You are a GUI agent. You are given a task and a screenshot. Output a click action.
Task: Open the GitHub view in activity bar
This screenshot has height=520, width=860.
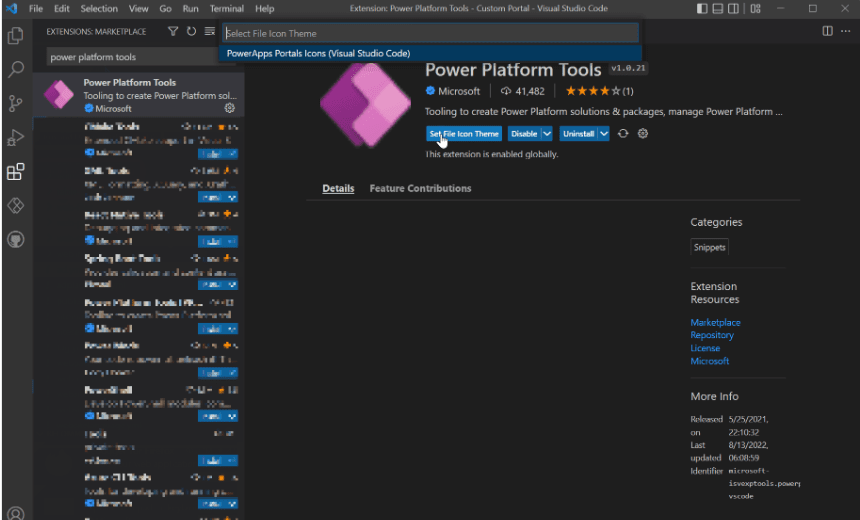coord(15,240)
